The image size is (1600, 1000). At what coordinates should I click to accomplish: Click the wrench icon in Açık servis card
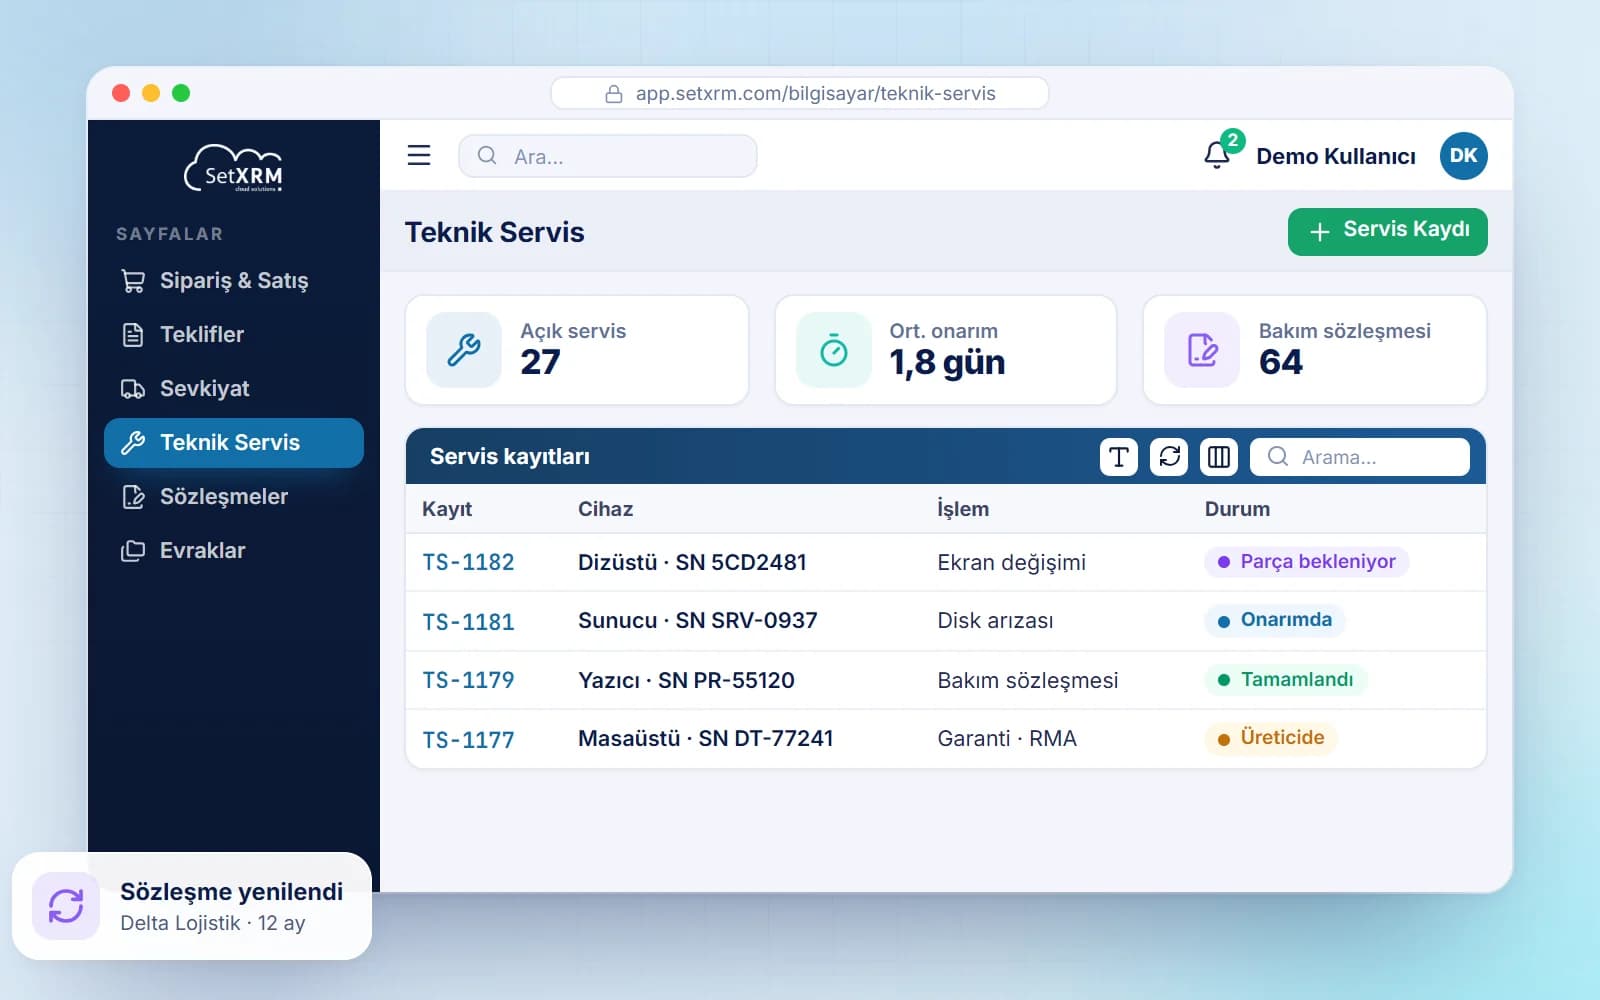(x=464, y=350)
